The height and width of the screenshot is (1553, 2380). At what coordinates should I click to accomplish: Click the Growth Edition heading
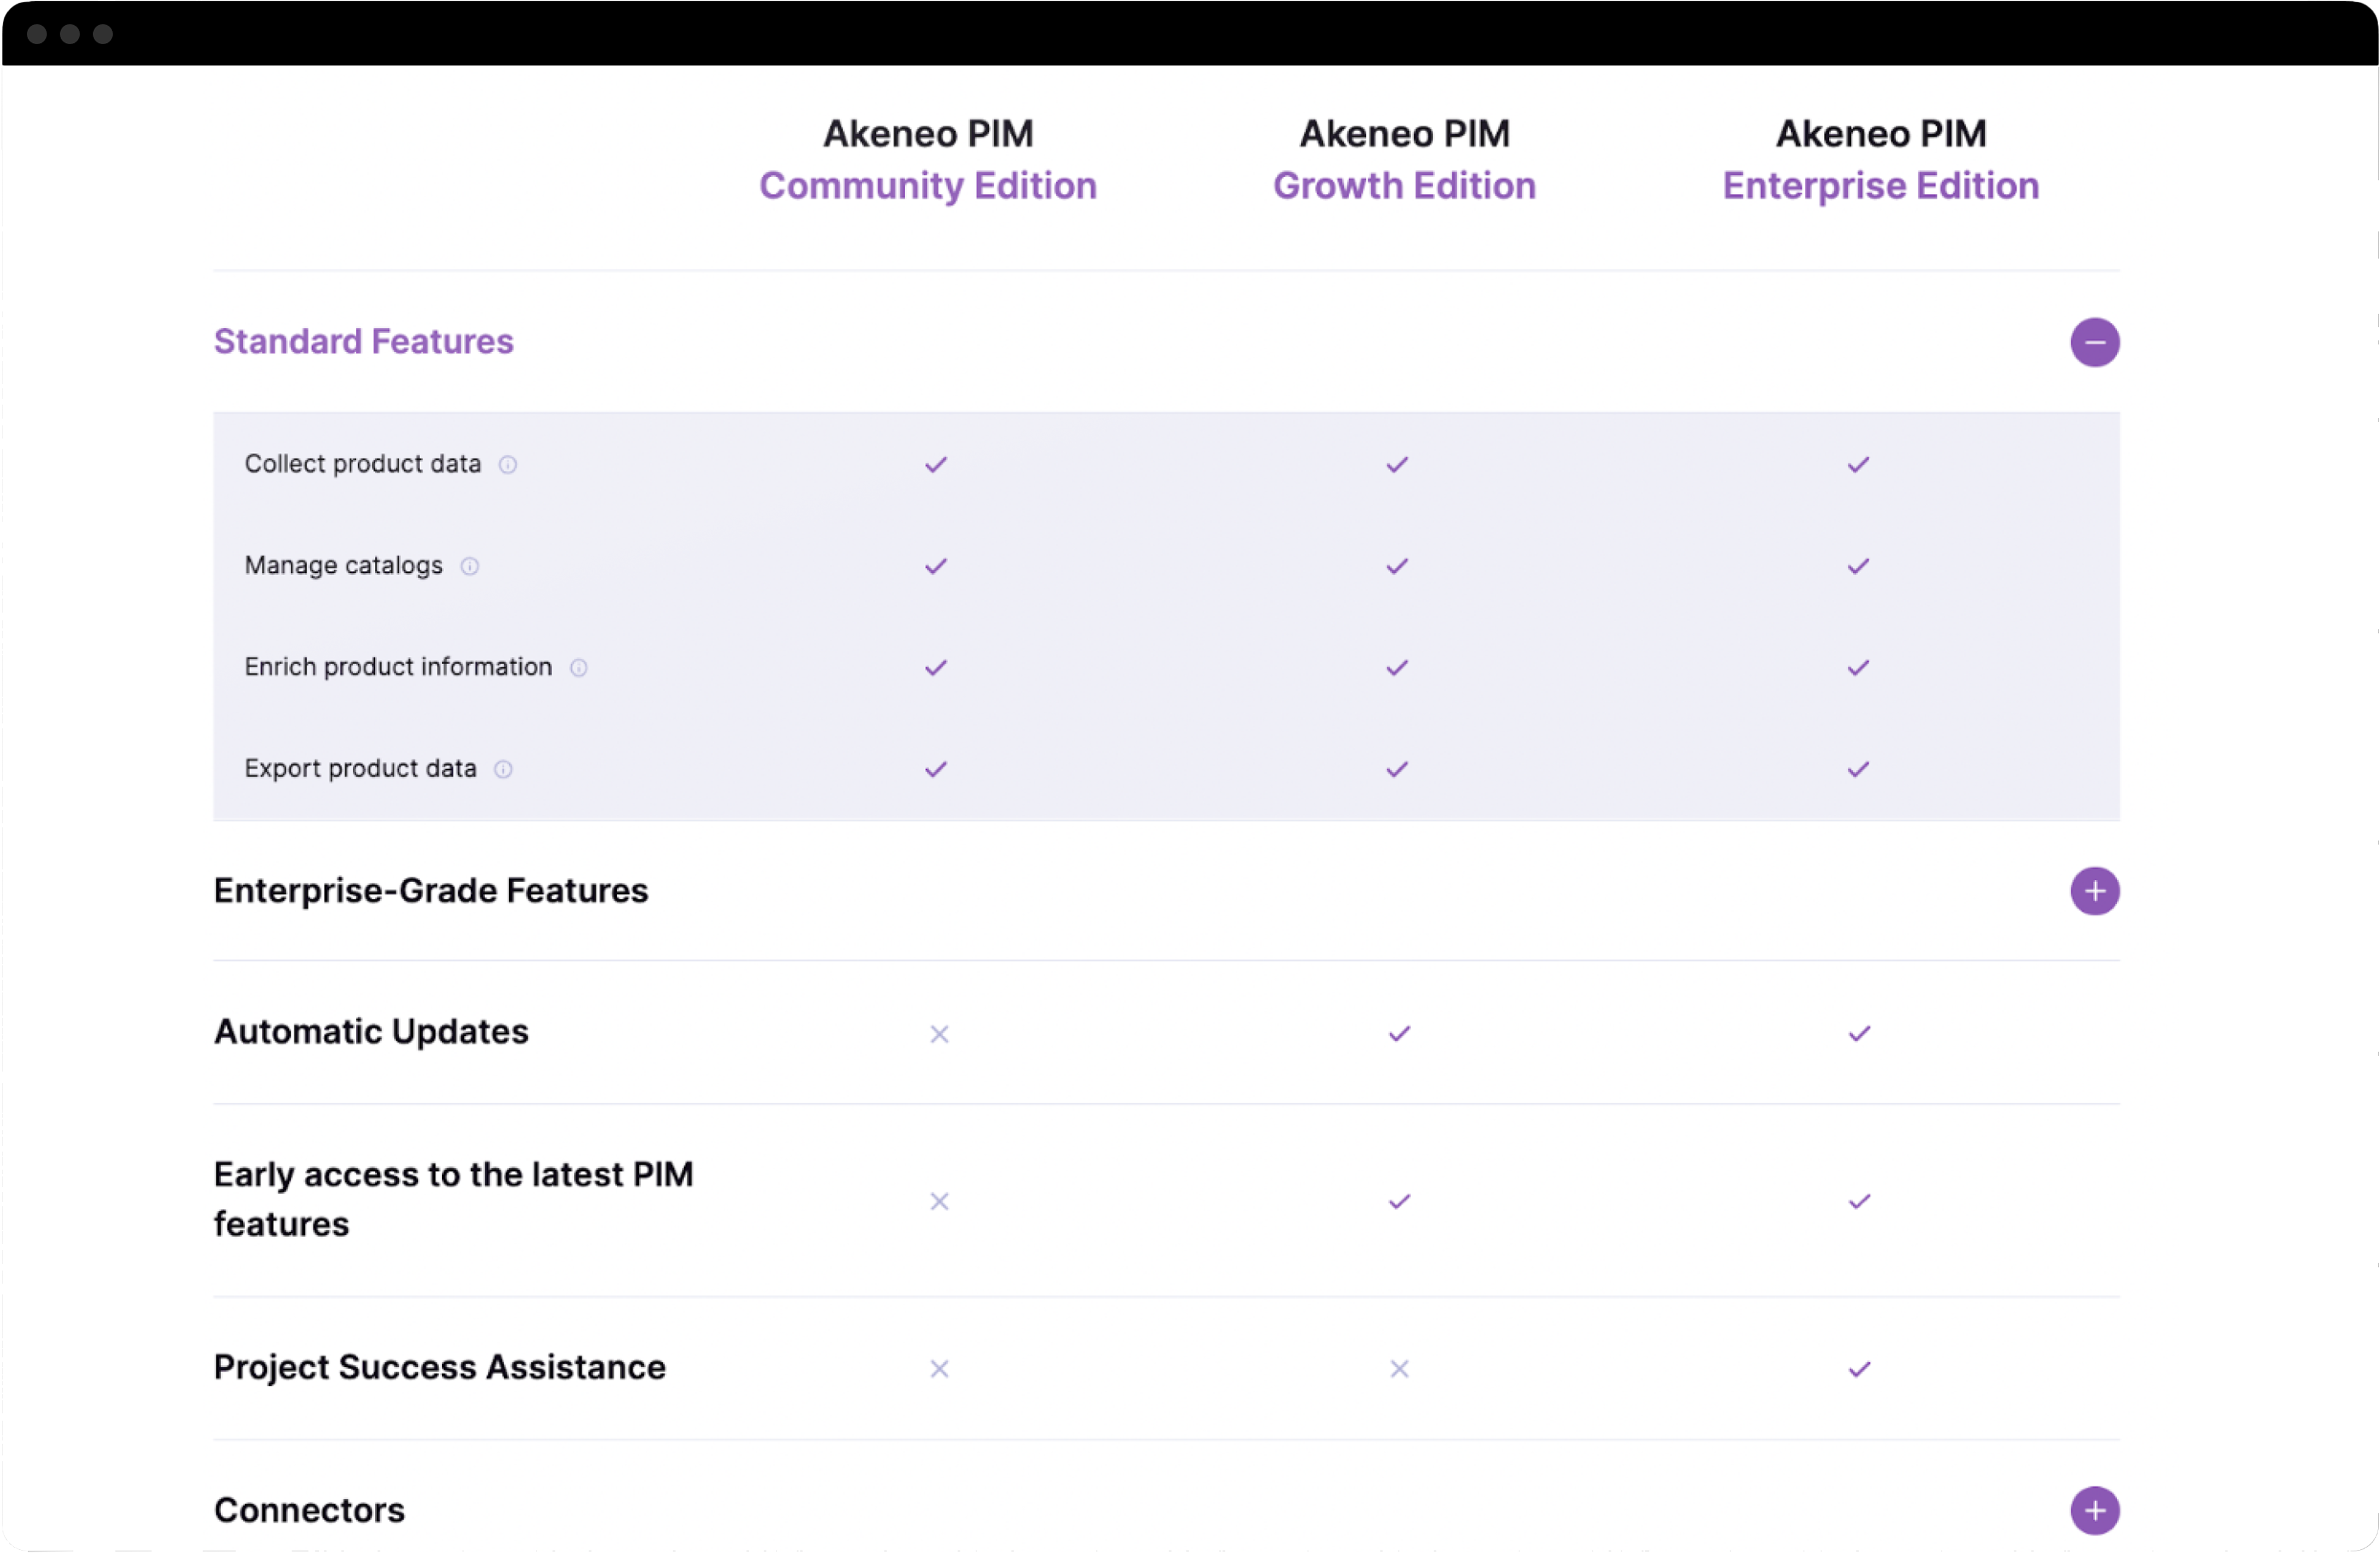[1404, 186]
